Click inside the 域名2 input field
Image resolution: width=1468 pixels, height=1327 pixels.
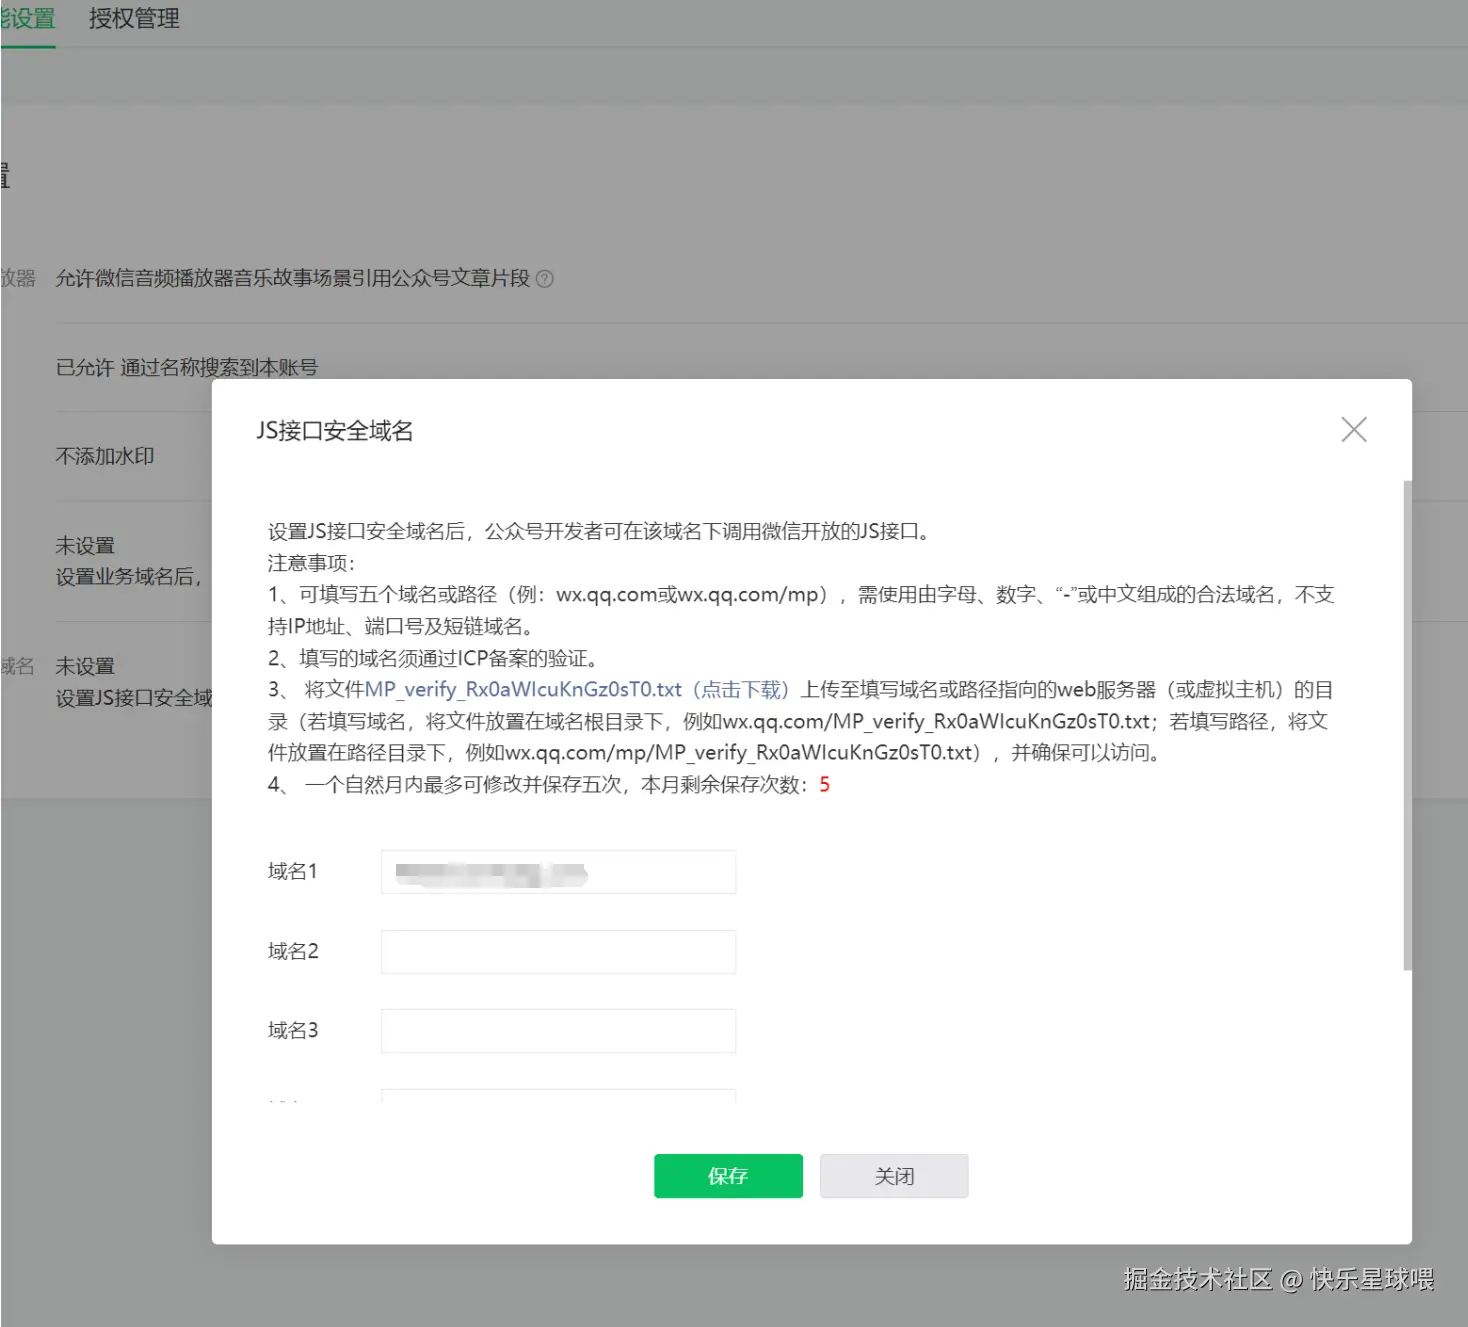coord(557,951)
